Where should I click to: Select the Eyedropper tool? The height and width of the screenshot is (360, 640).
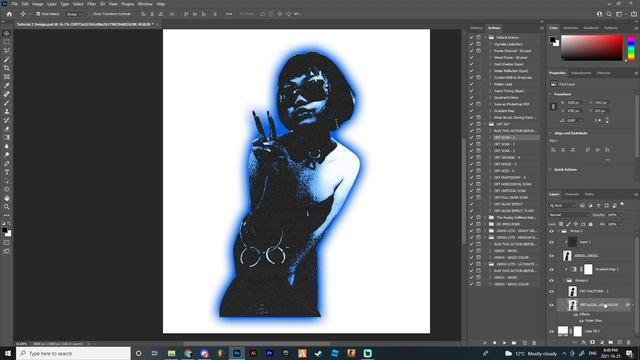tap(7, 85)
